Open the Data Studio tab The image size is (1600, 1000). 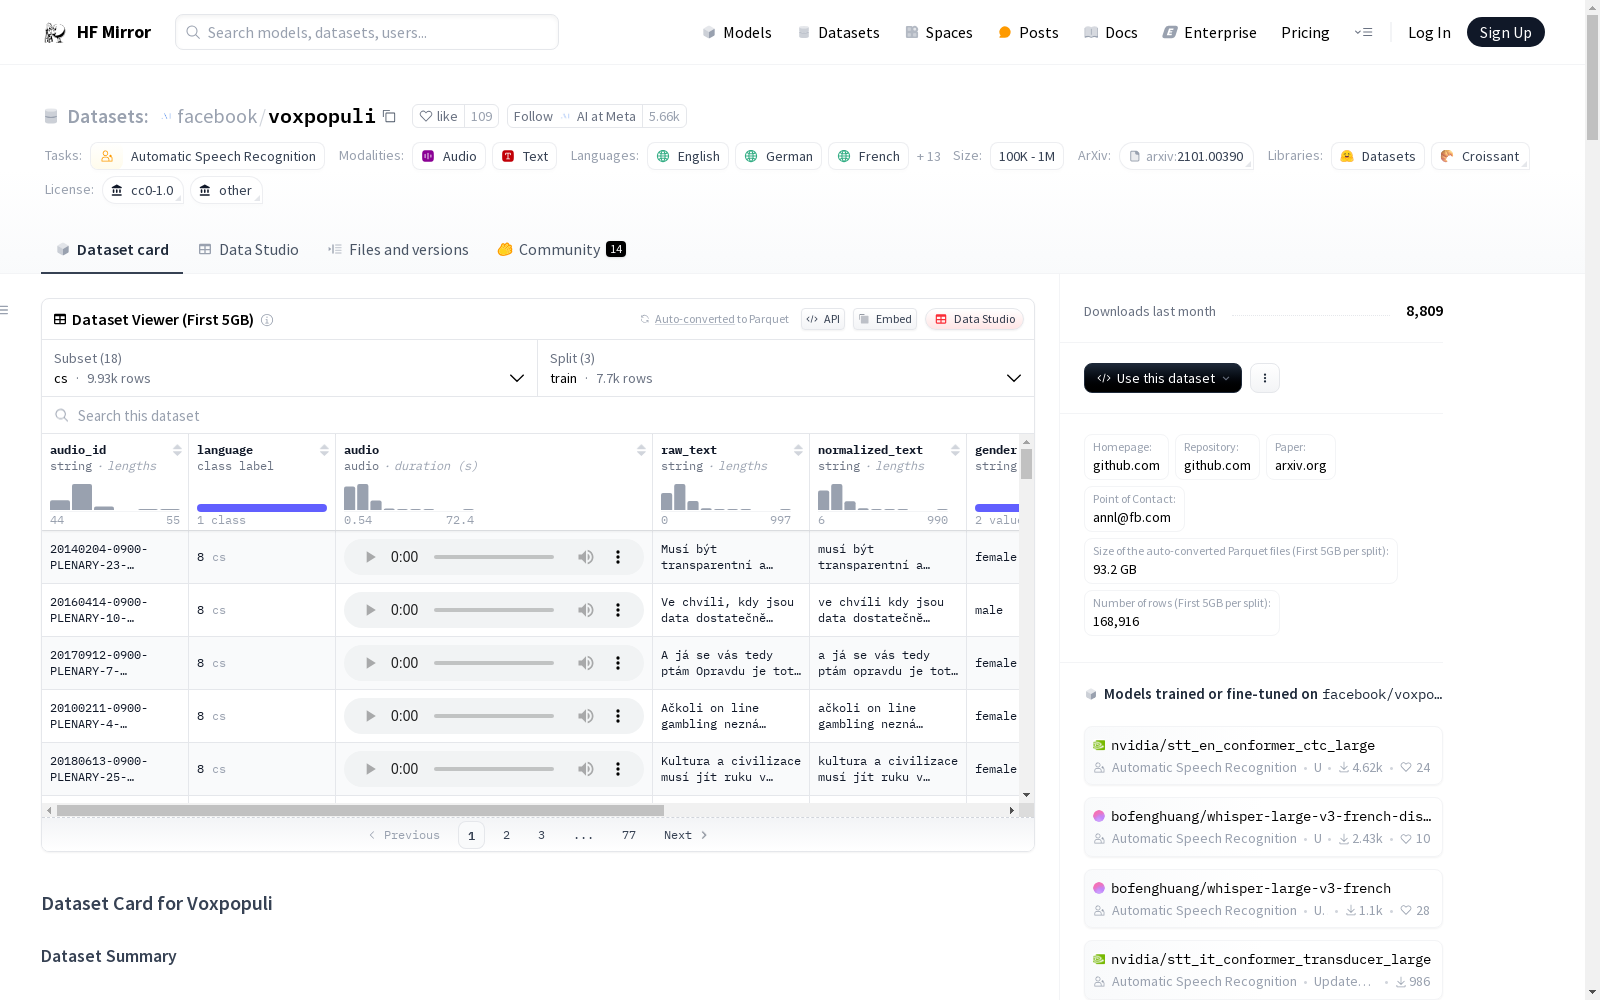pyautogui.click(x=249, y=250)
